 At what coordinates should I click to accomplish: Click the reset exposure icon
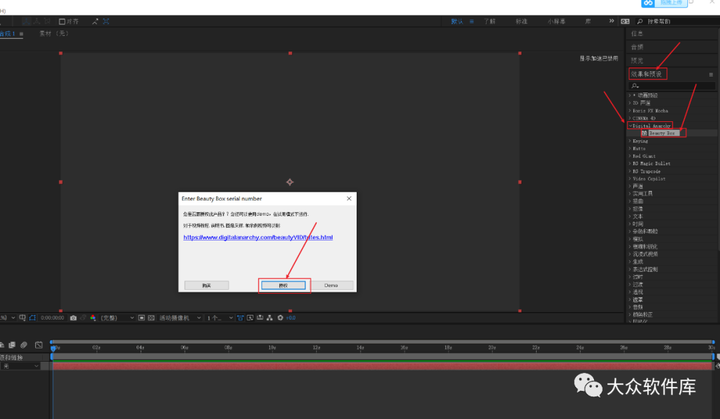tap(280, 318)
